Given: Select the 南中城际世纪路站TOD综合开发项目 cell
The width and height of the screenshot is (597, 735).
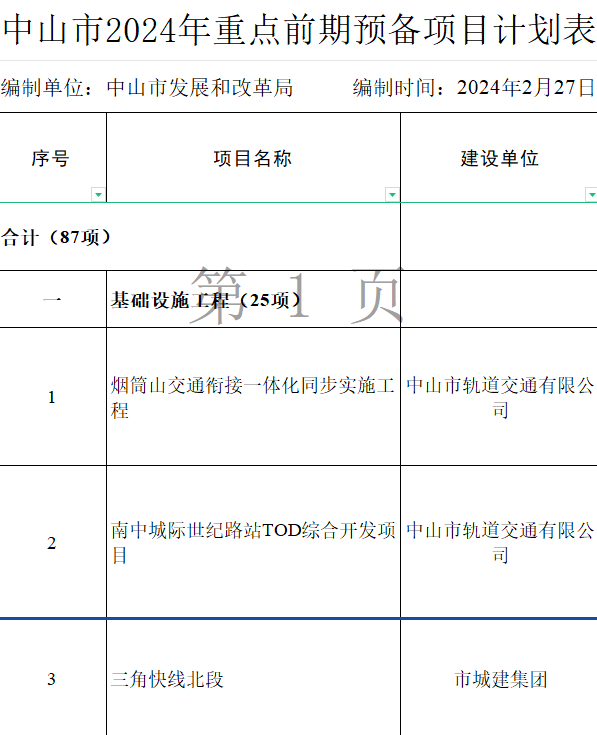Looking at the screenshot, I should 254,542.
